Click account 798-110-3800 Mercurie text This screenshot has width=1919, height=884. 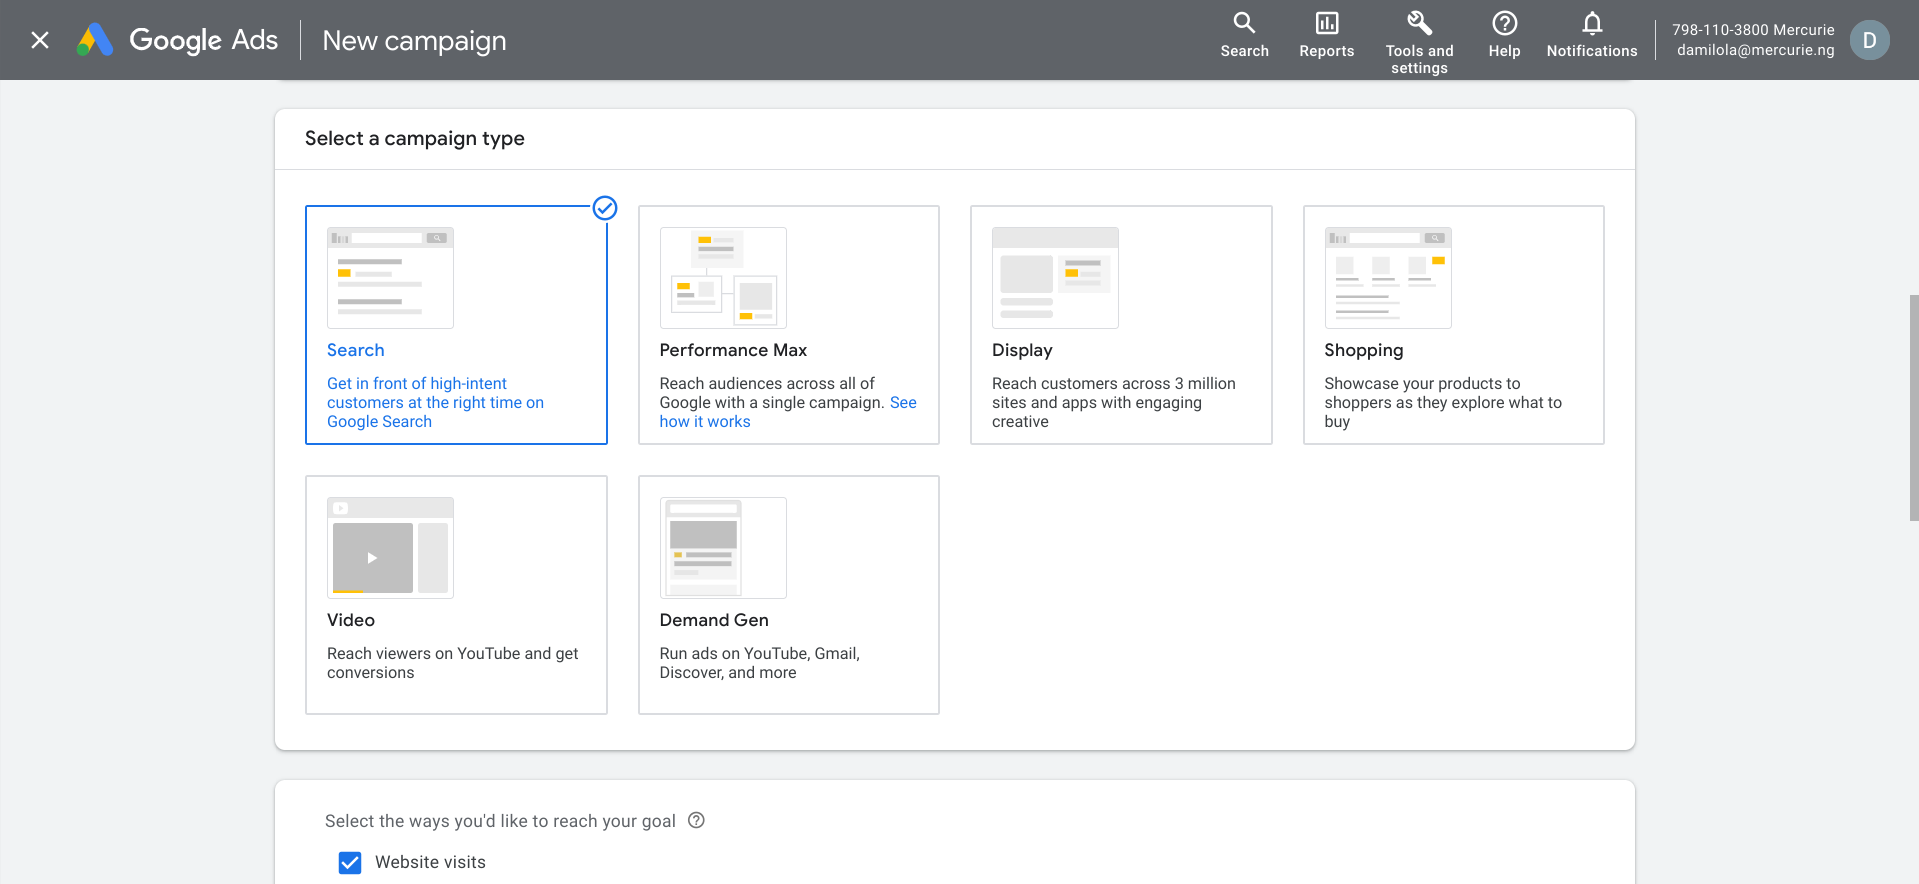(1753, 30)
